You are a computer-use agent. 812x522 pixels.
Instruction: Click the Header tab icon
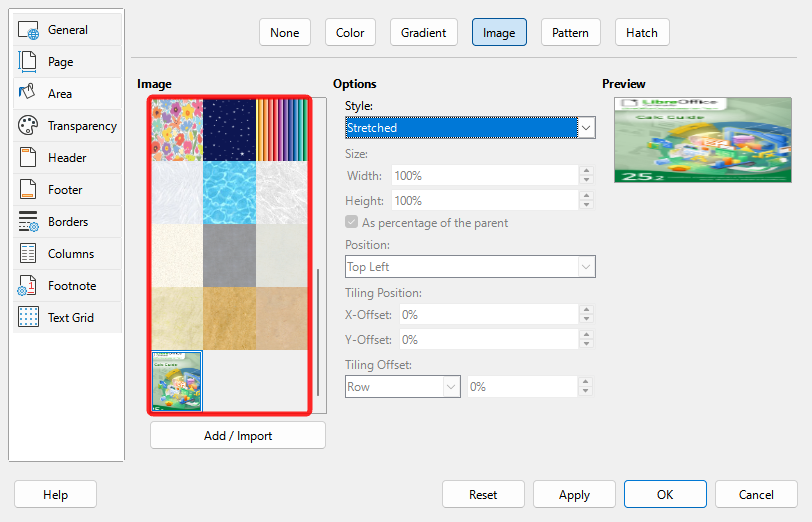coord(28,158)
